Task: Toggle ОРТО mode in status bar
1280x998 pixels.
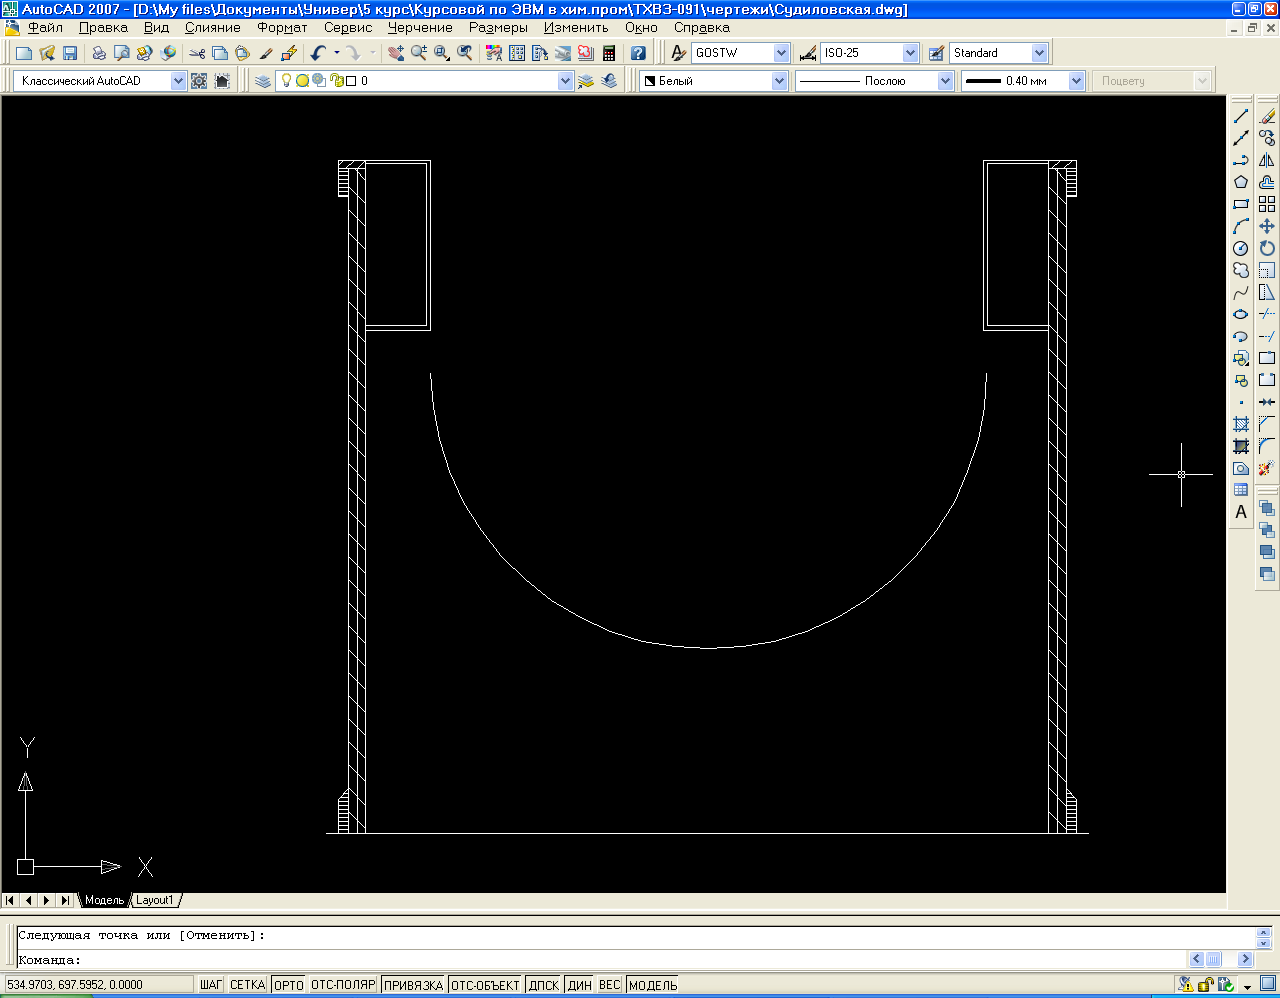Action: (x=288, y=985)
